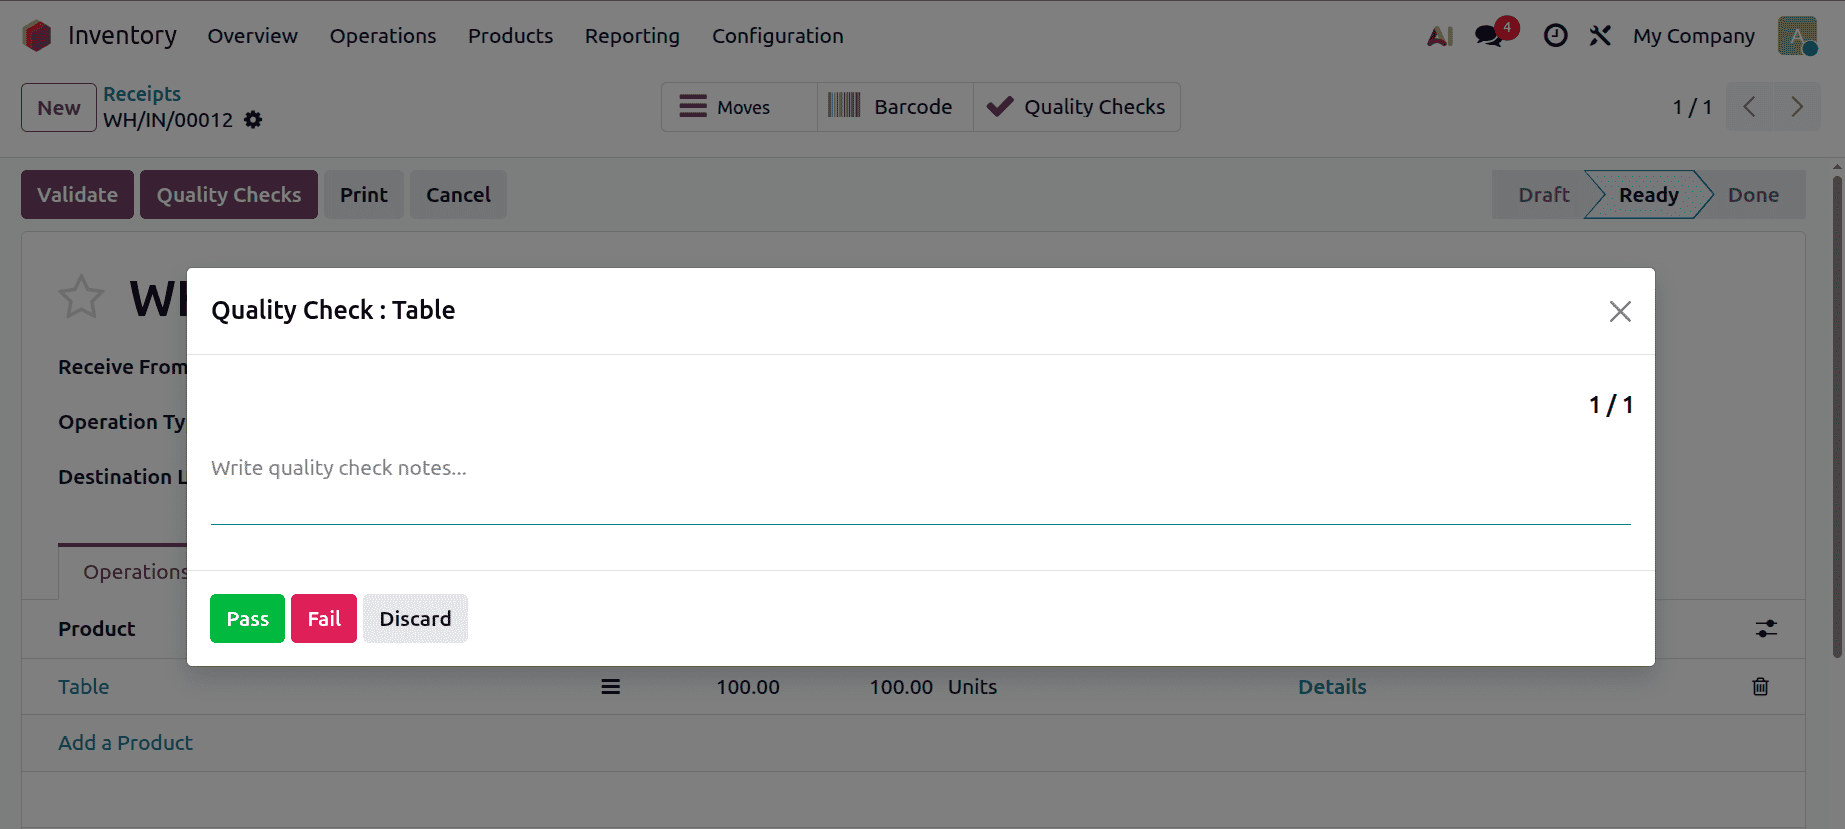The width and height of the screenshot is (1845, 829).
Task: Click the list icon on Table row
Action: (x=610, y=687)
